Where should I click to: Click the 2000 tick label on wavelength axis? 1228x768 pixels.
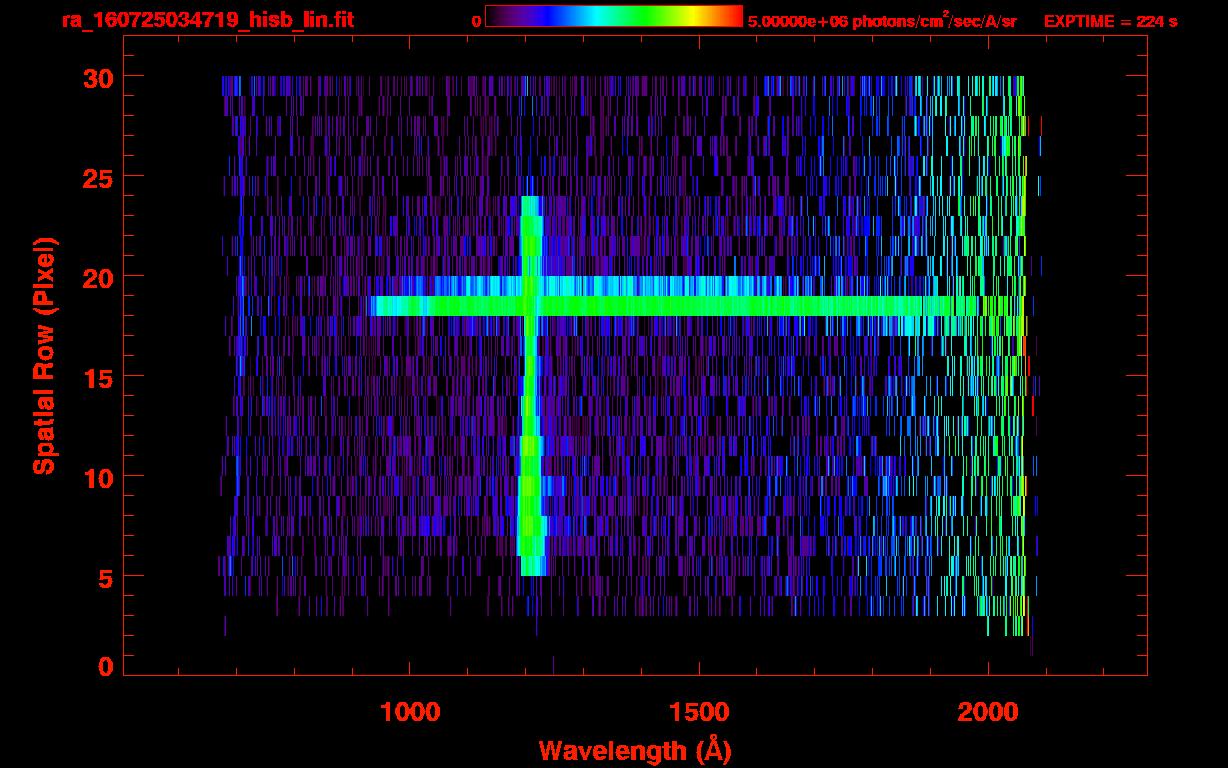pos(988,712)
